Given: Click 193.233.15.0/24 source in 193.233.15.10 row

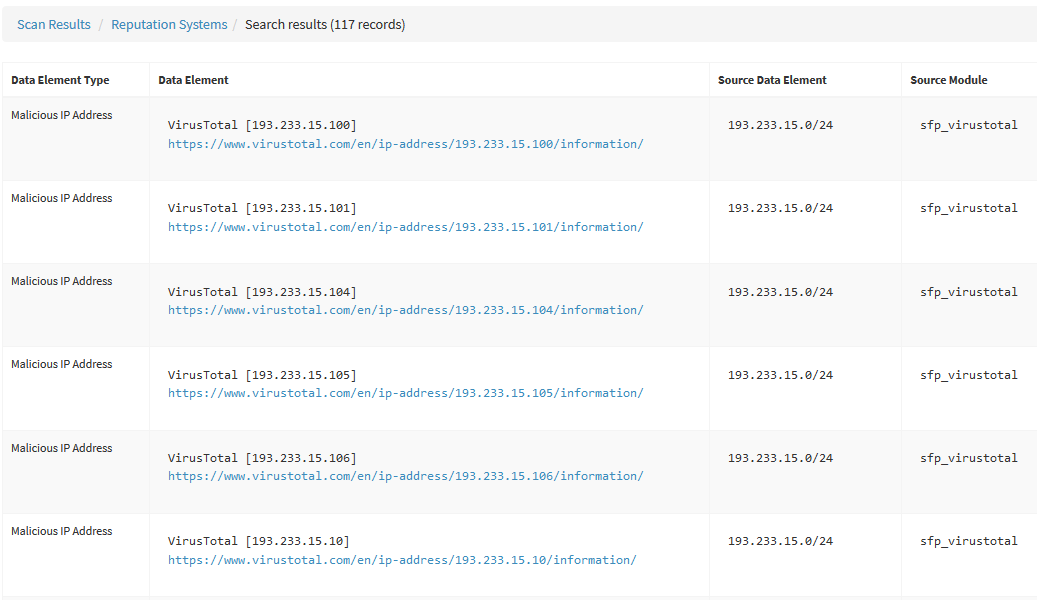Looking at the screenshot, I should pyautogui.click(x=780, y=540).
